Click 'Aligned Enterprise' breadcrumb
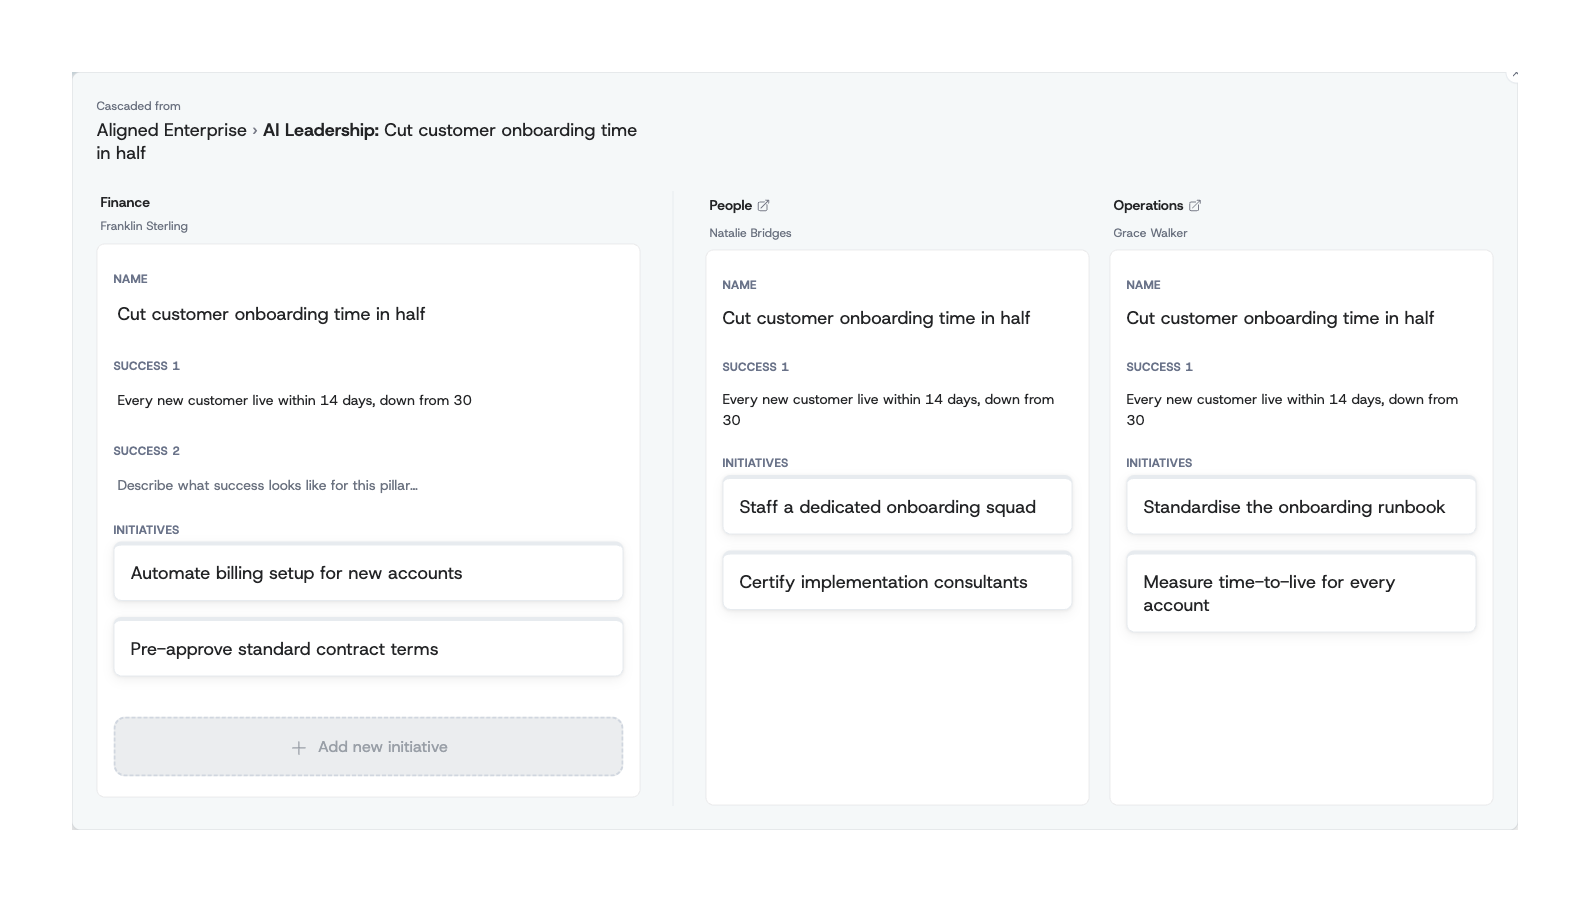The image size is (1590, 902). point(171,130)
